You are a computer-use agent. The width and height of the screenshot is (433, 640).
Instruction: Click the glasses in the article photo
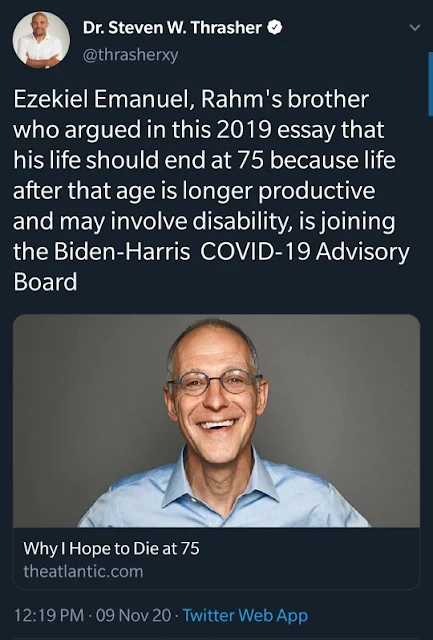pos(214,382)
